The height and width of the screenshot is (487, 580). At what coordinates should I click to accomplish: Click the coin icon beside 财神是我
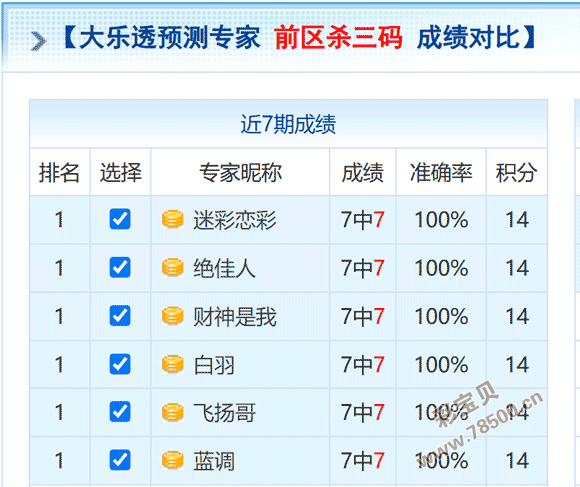click(x=172, y=316)
